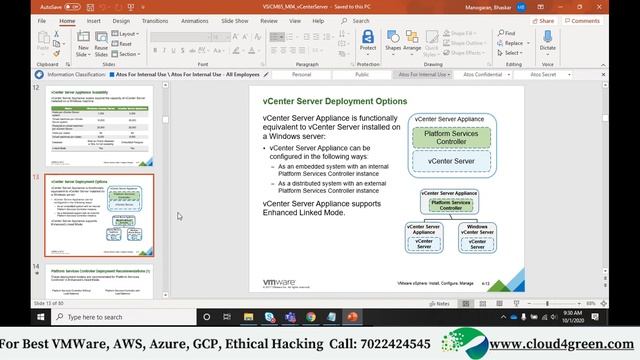Click the Windows taskbar search box

tap(124, 317)
